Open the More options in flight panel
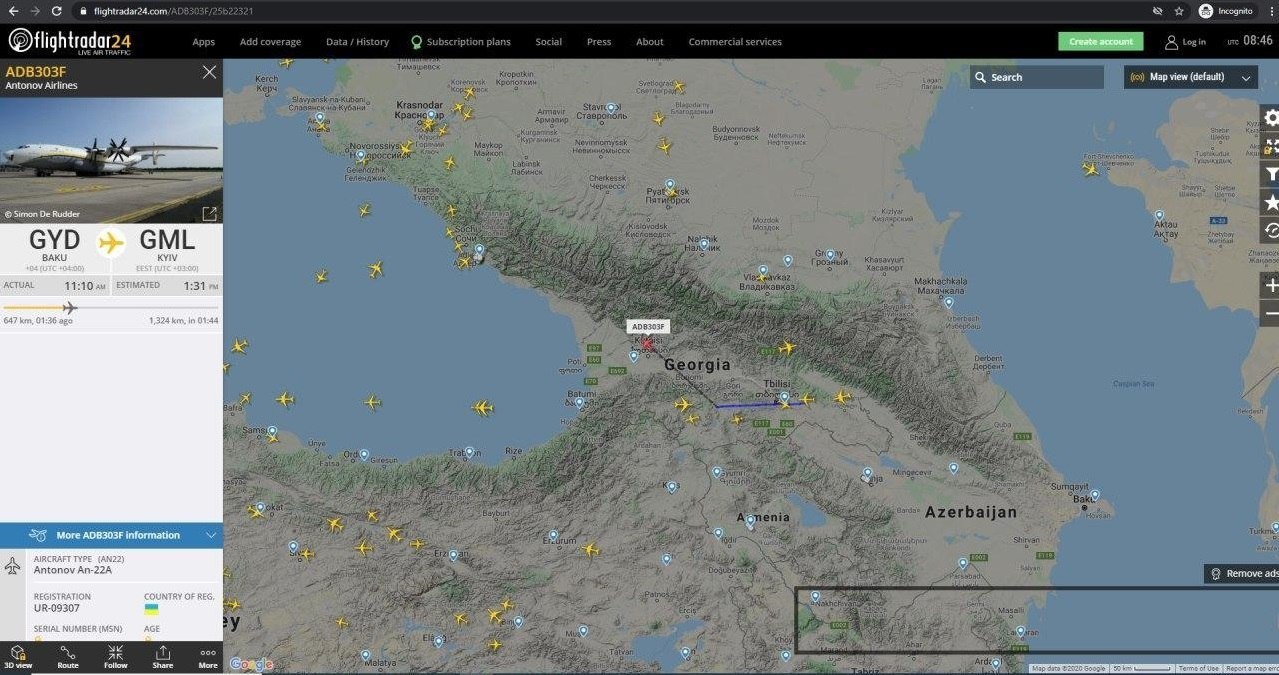1279x675 pixels. [208, 657]
